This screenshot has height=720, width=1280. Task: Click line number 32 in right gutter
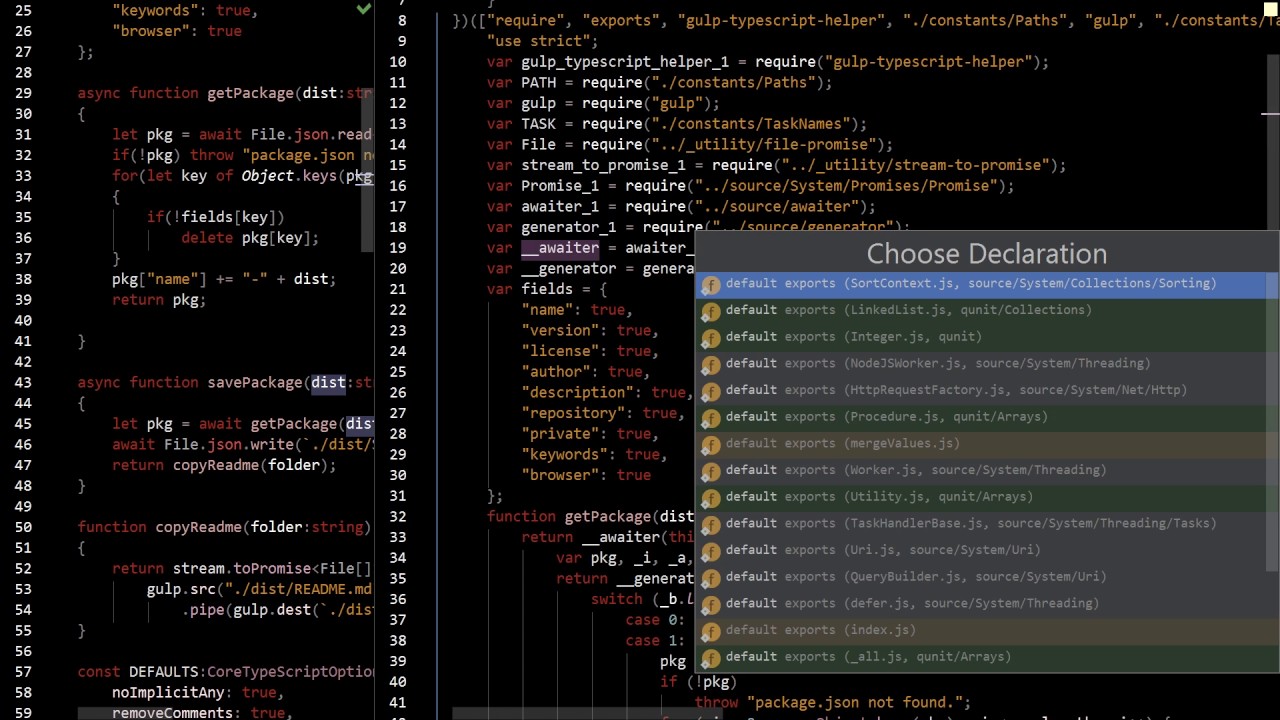(x=397, y=517)
